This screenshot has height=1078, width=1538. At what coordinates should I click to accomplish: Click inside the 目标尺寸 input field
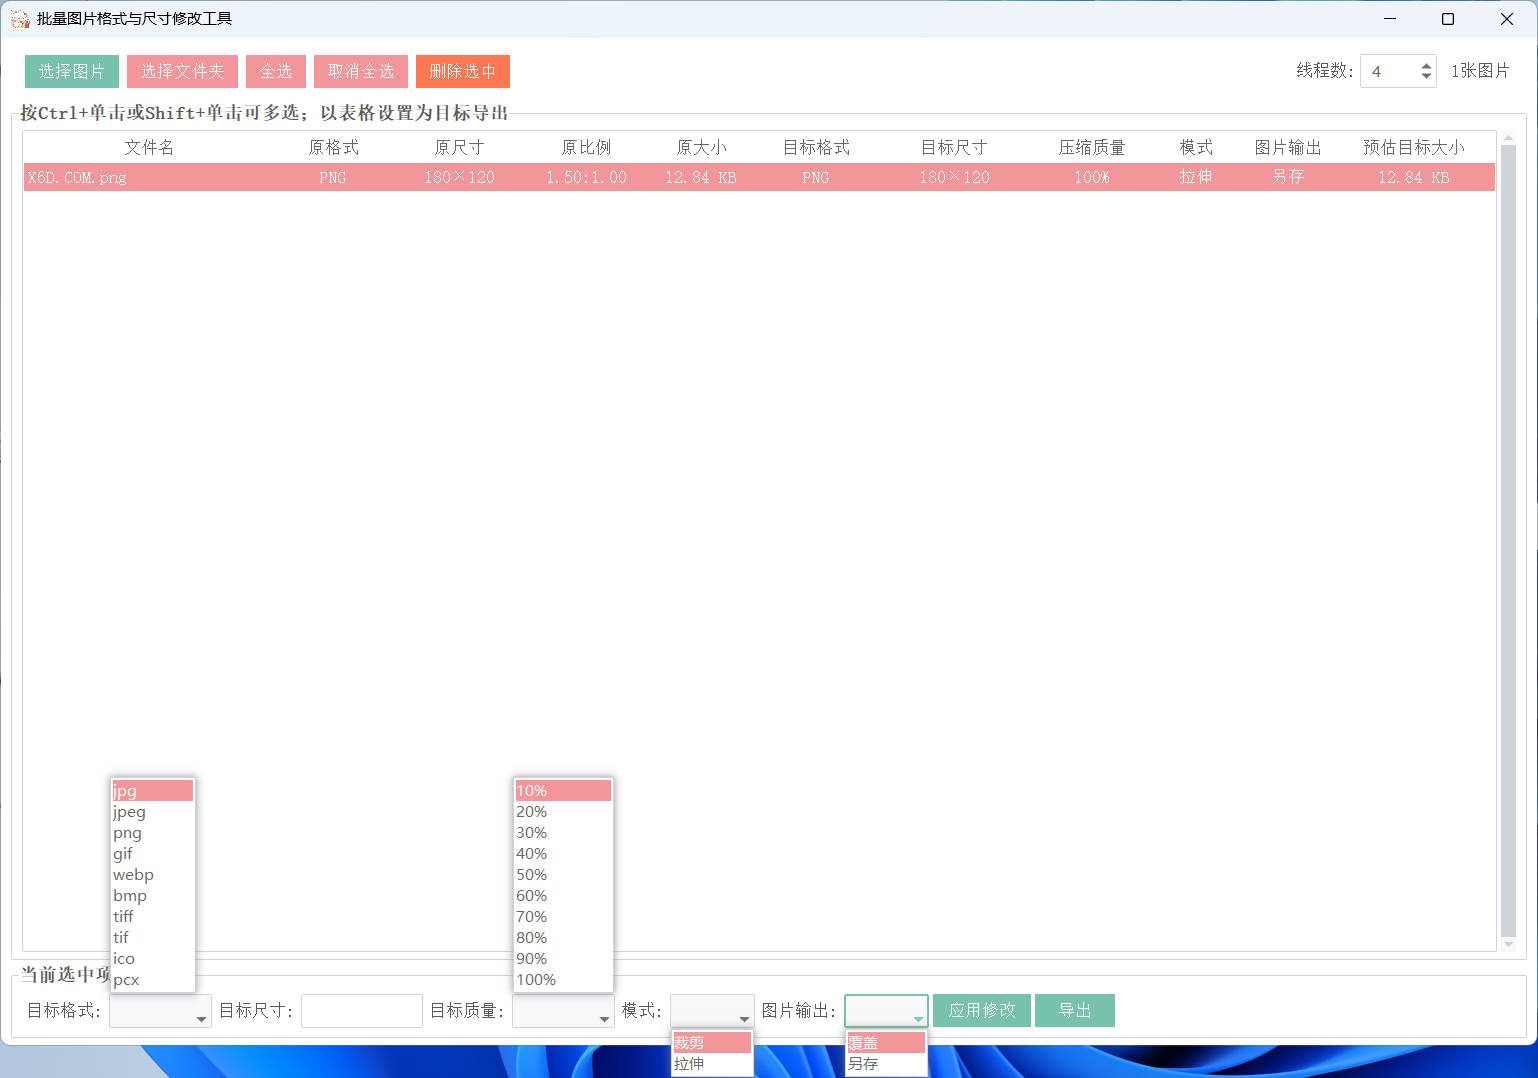point(362,1010)
